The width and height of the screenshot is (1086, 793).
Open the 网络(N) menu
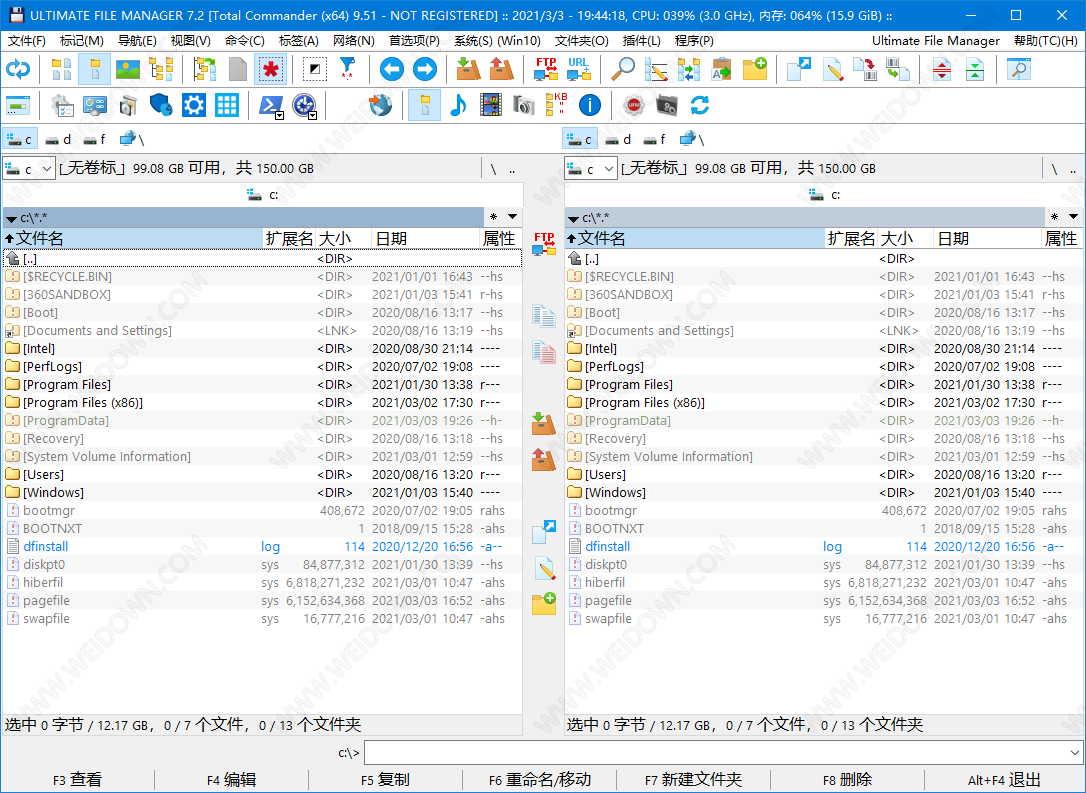point(354,41)
